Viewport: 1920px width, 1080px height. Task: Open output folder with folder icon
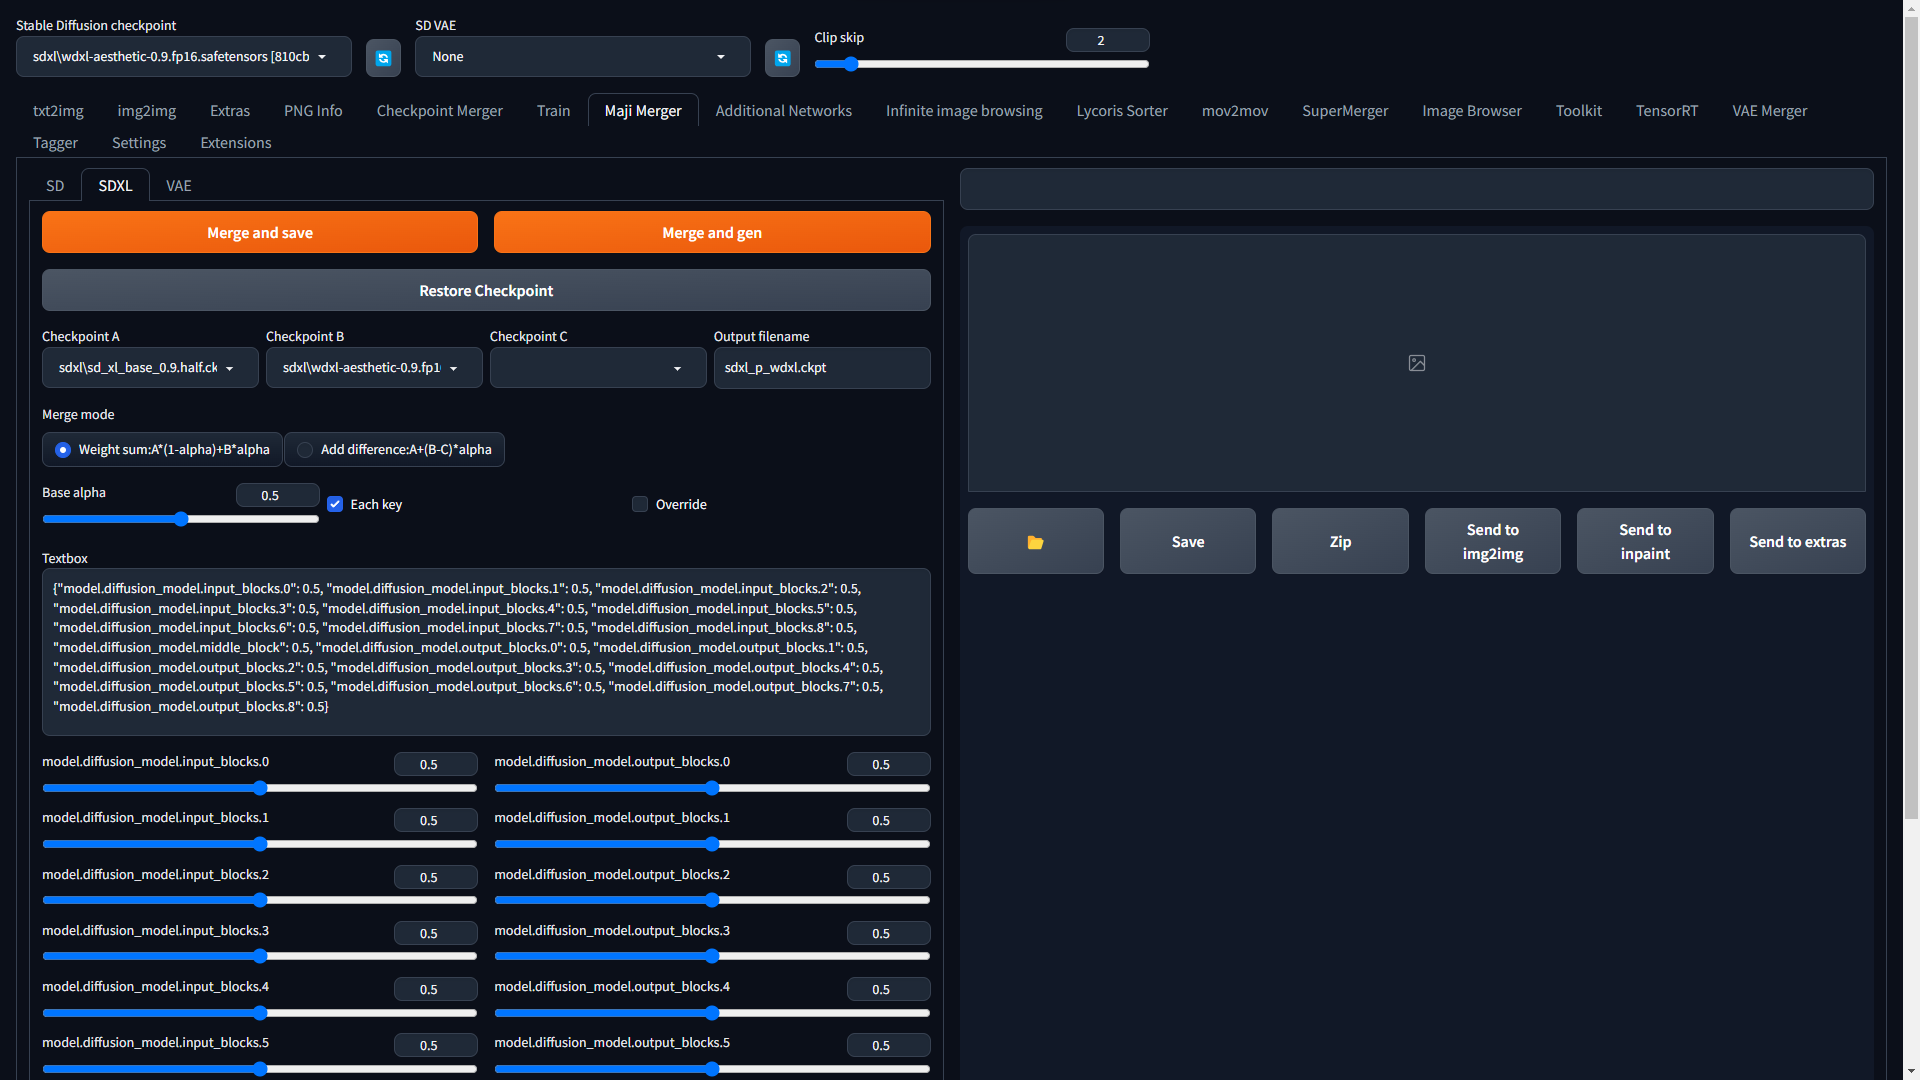[1035, 541]
